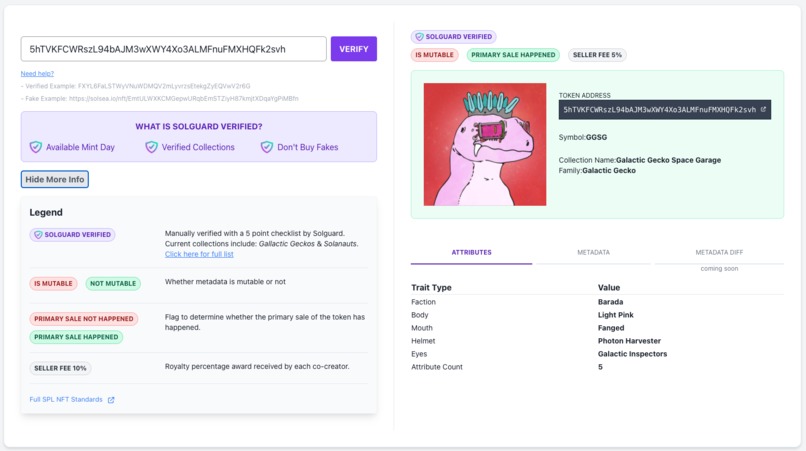Click the SELLER FEE 10% legend badge

pos(60,368)
